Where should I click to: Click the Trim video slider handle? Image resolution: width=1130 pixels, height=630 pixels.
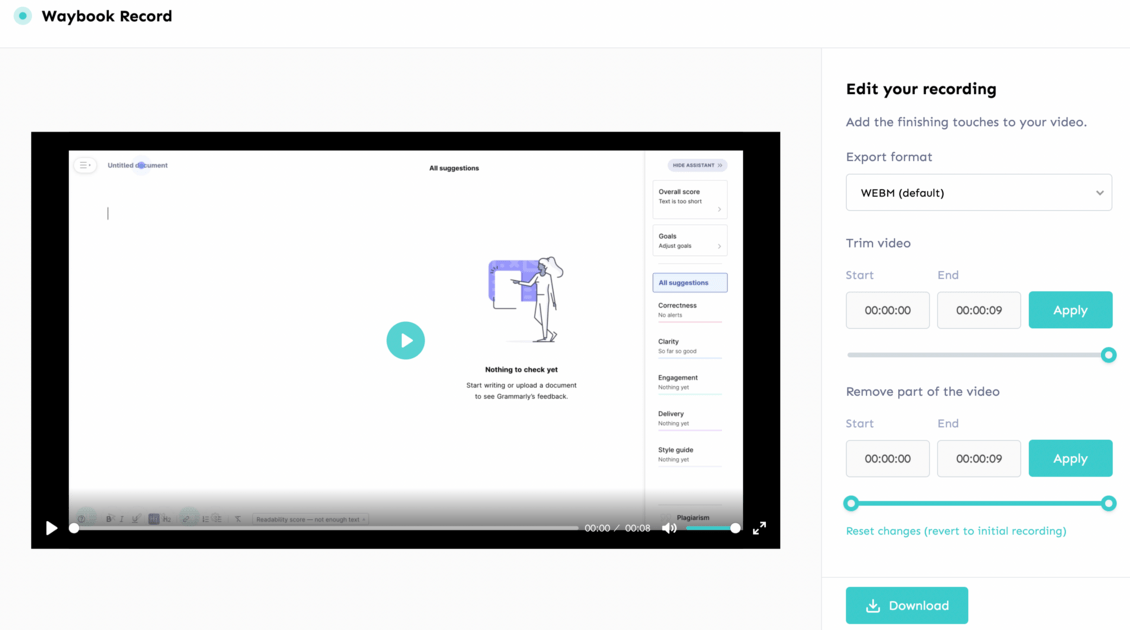(x=1108, y=354)
